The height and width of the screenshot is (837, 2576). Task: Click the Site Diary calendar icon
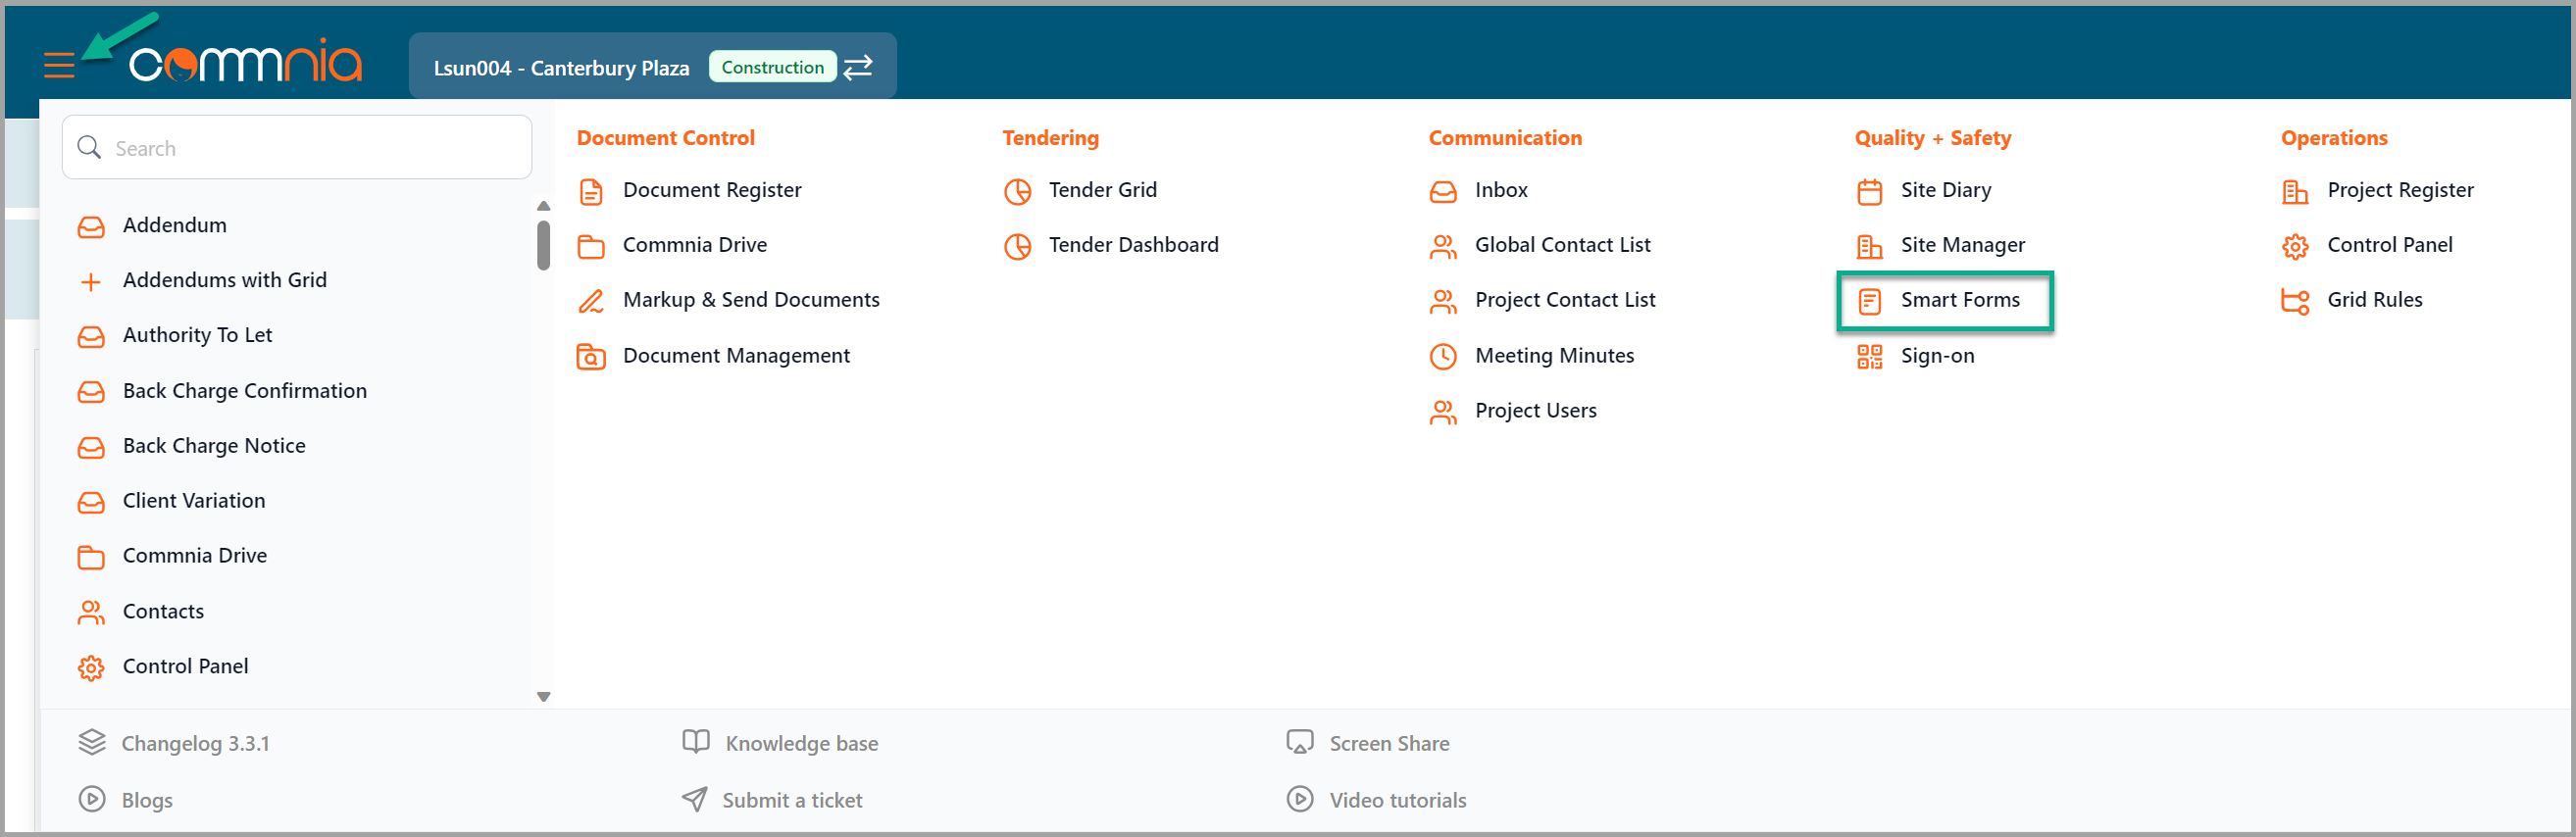pos(1869,191)
